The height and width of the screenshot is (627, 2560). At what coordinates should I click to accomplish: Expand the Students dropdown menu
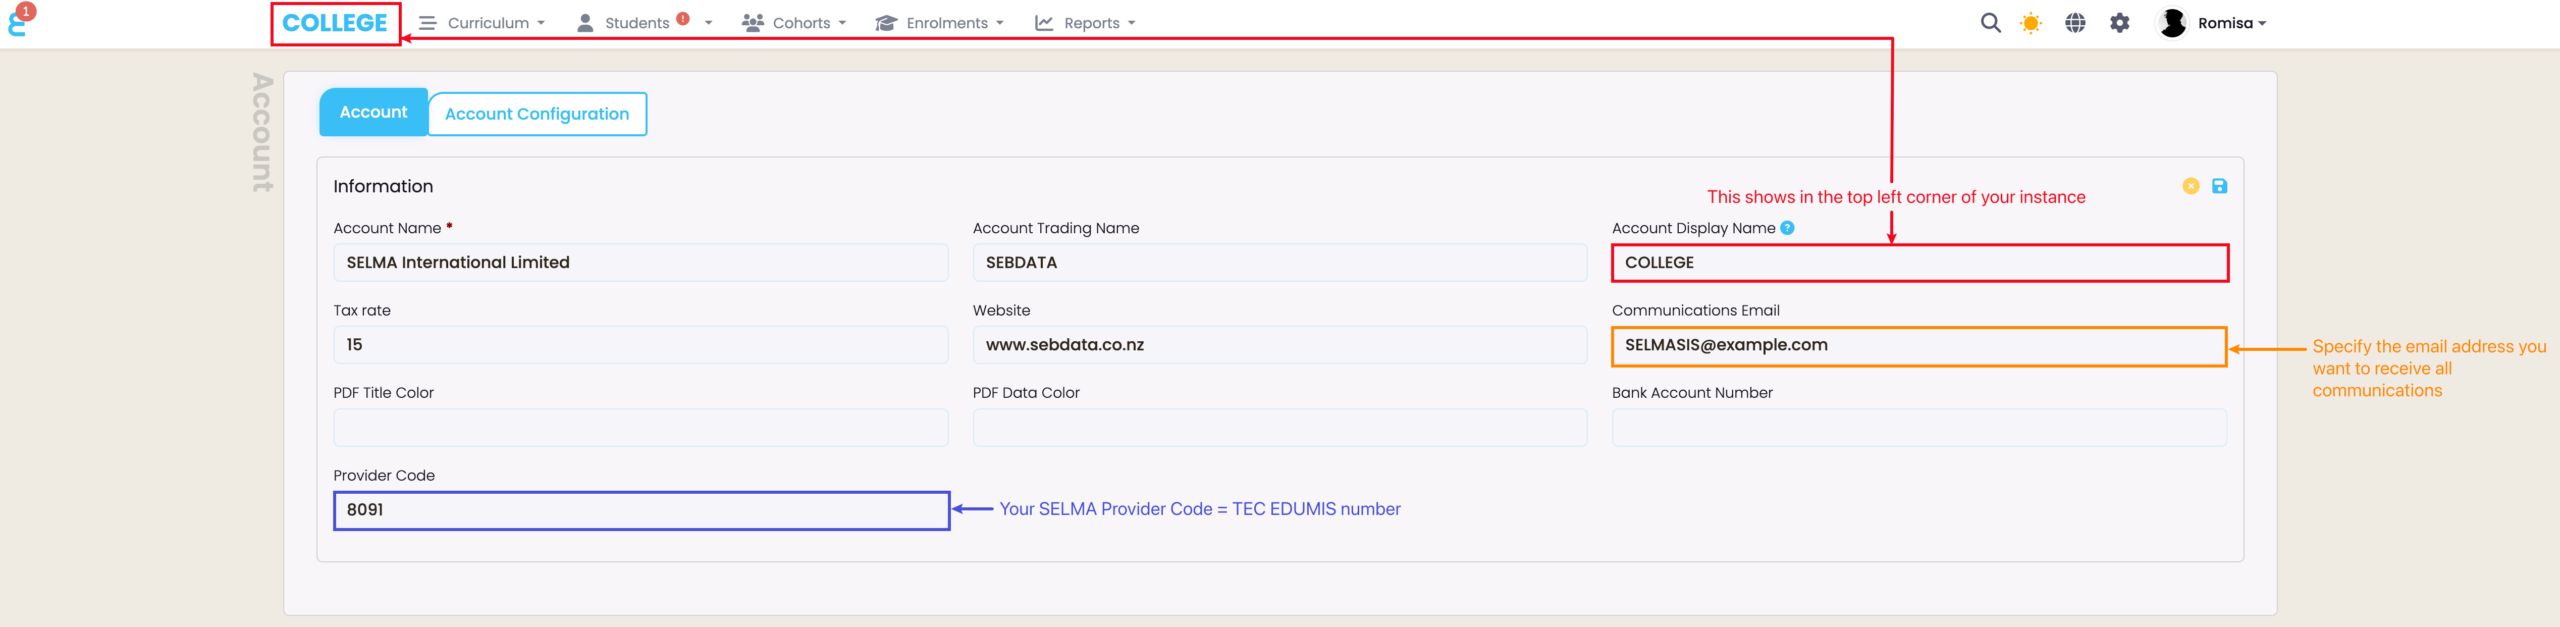[x=644, y=23]
